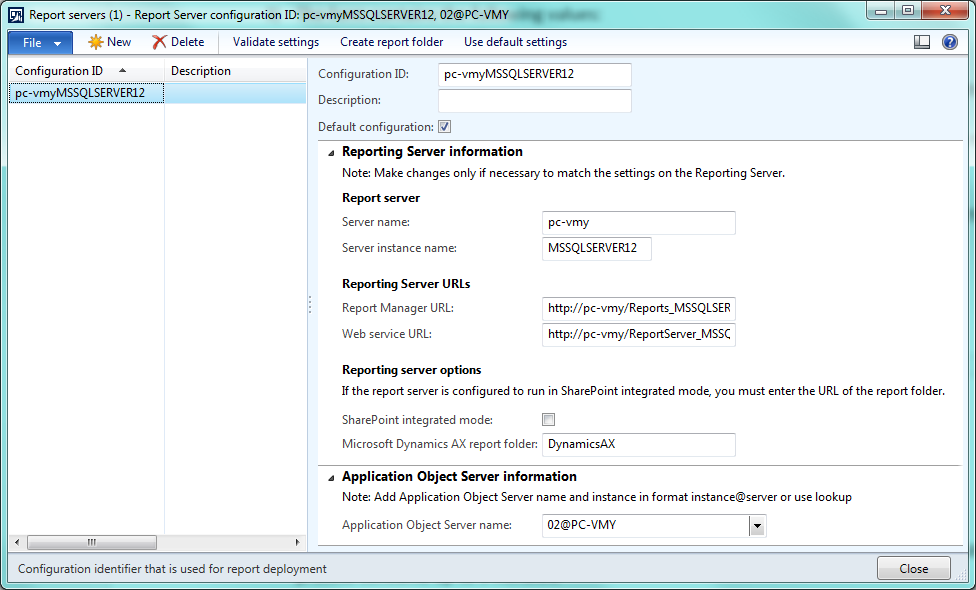Click the Microsoft Dynamics AX report folder field

point(639,444)
